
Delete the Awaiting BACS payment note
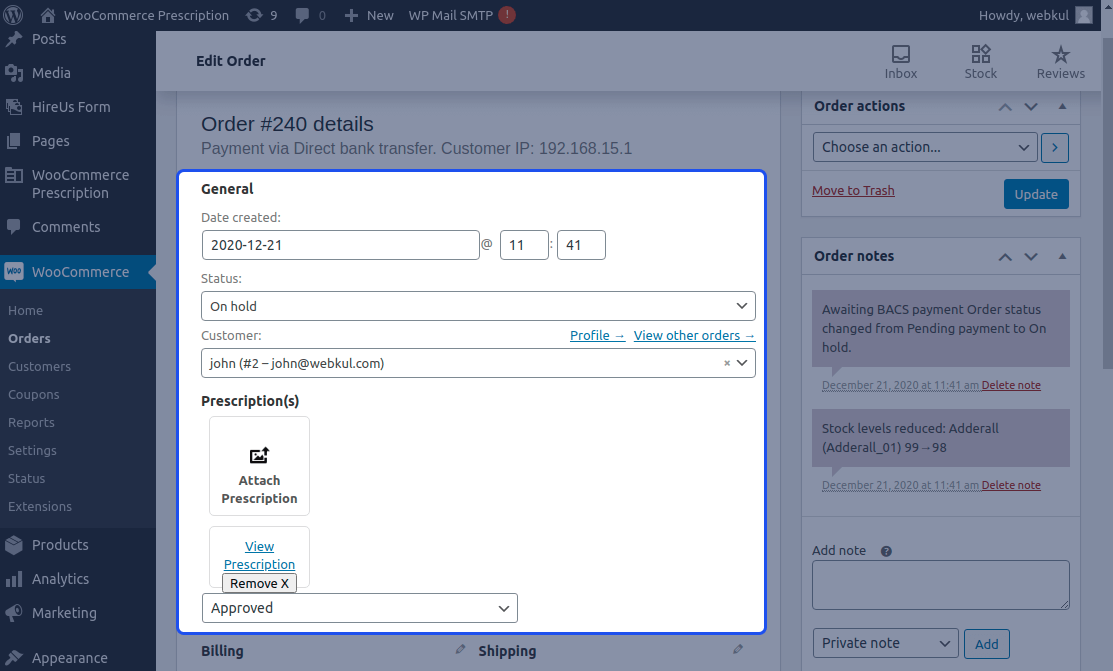click(1011, 385)
